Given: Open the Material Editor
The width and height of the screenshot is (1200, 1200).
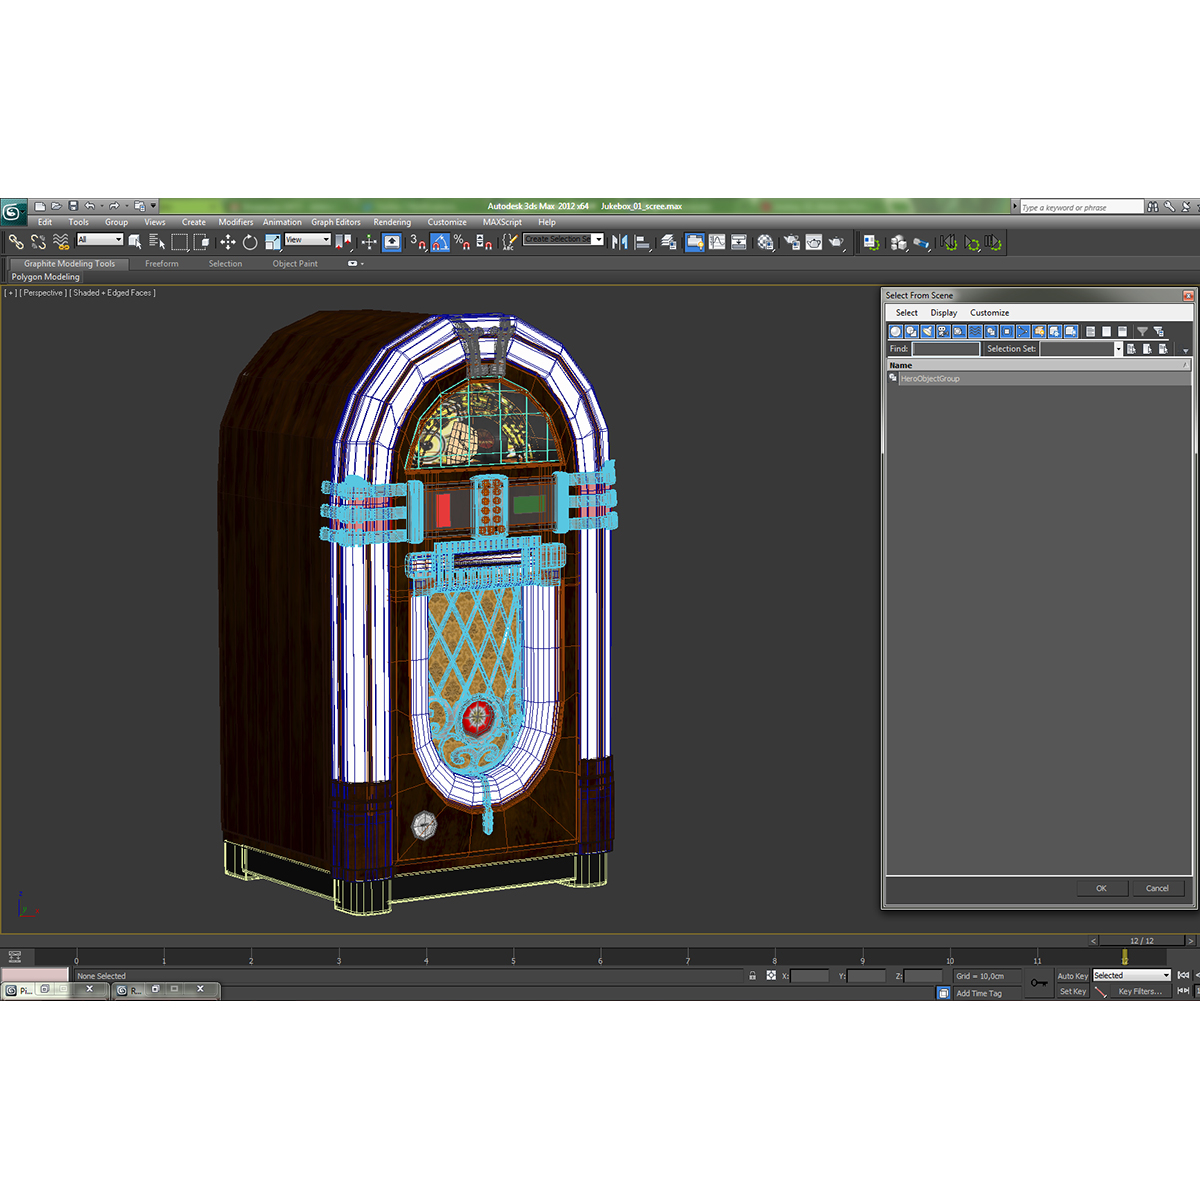Looking at the screenshot, I should (764, 241).
